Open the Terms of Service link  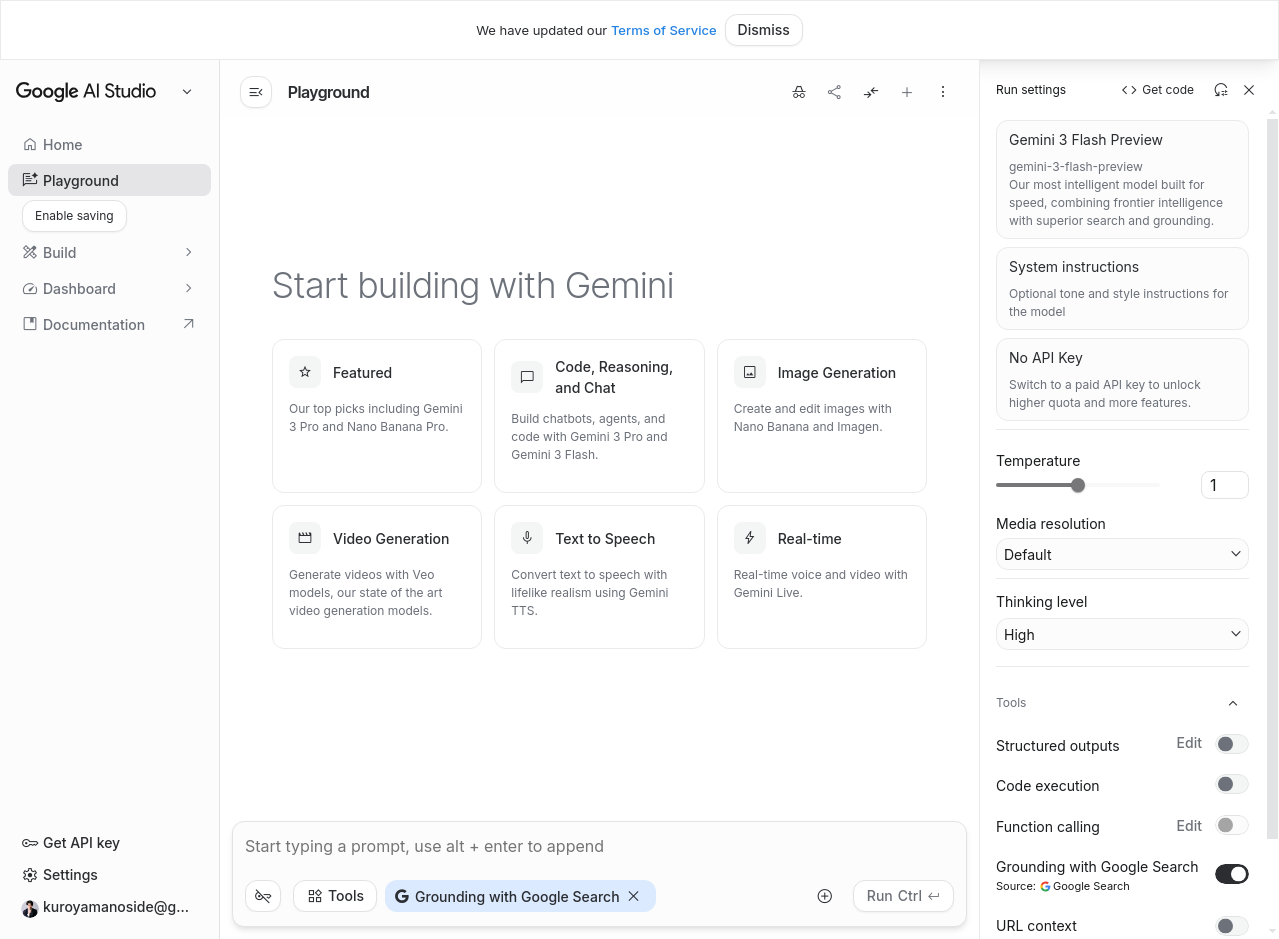663,30
